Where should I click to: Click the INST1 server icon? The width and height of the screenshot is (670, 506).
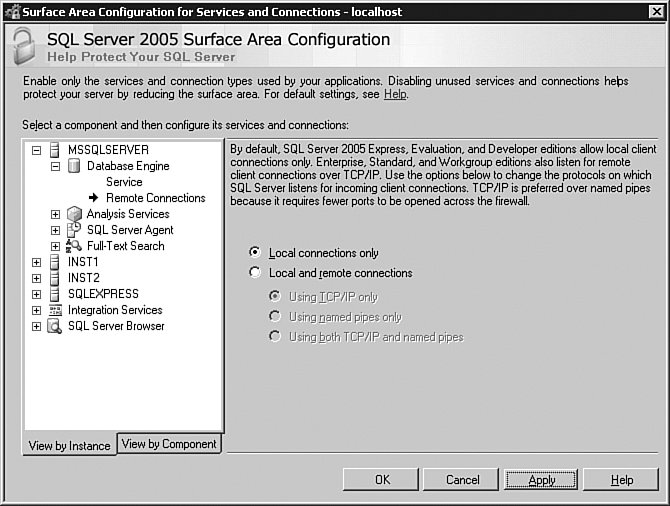pyautogui.click(x=55, y=262)
